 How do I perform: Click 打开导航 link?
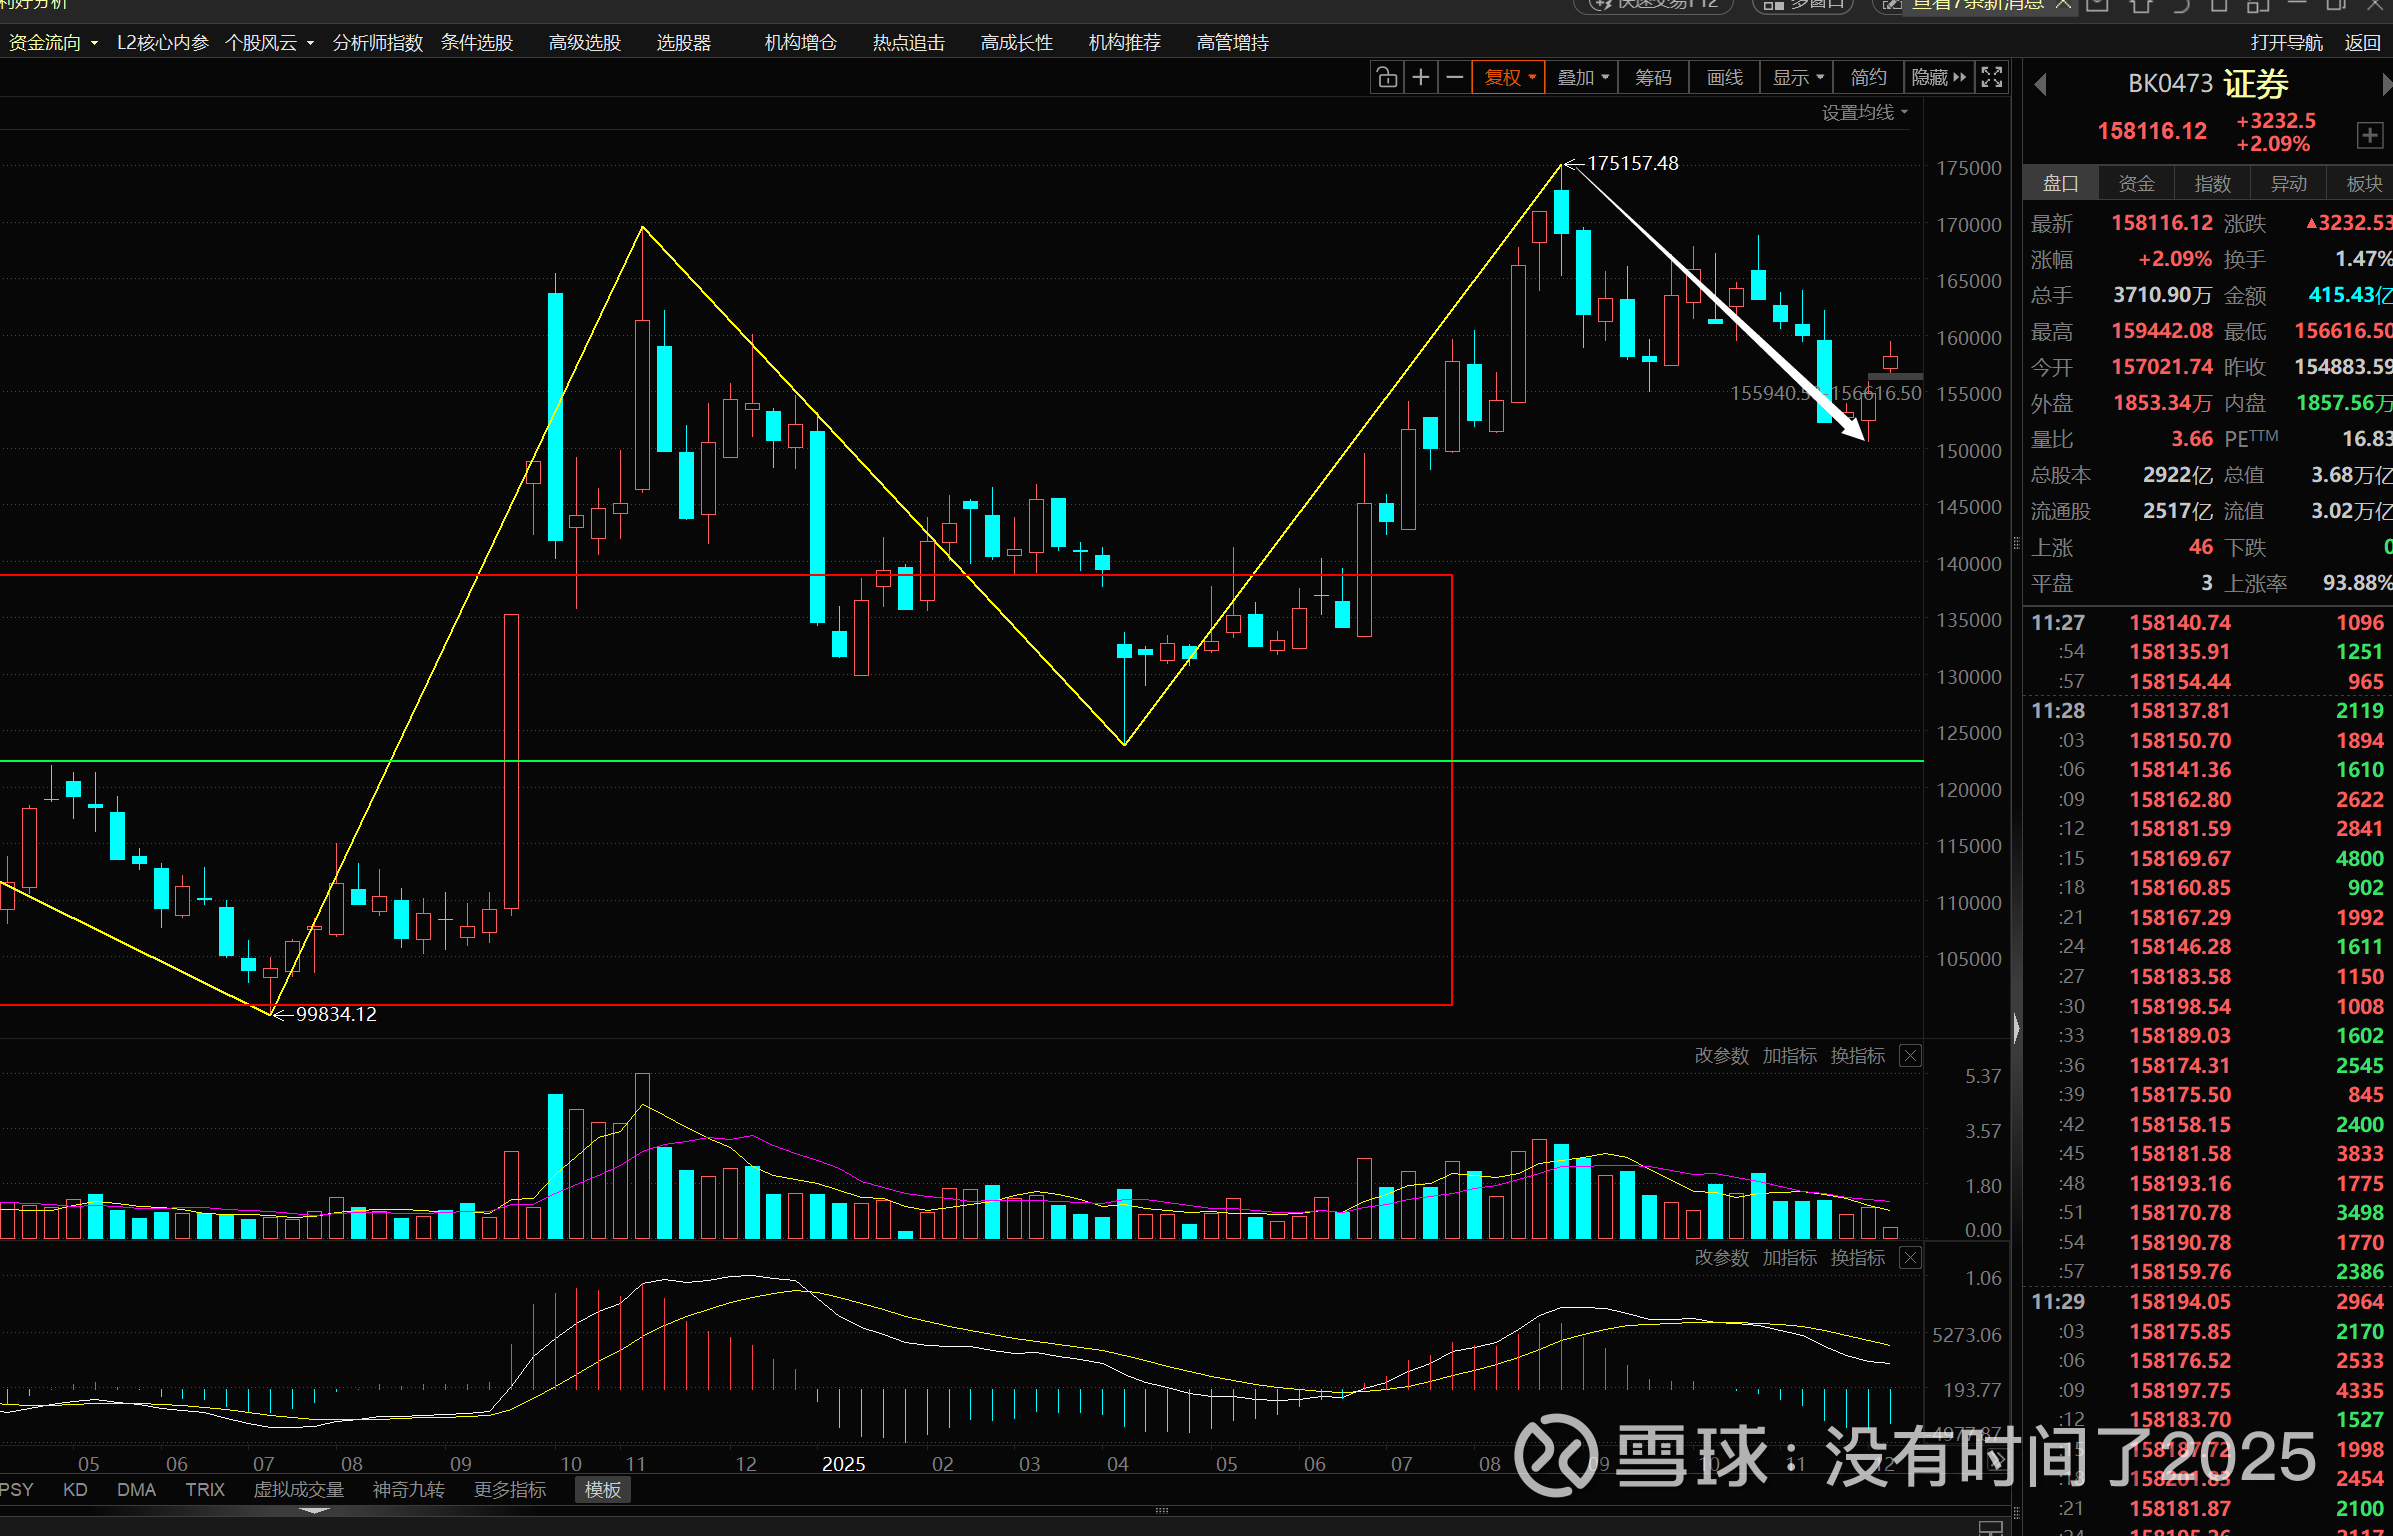(2286, 43)
